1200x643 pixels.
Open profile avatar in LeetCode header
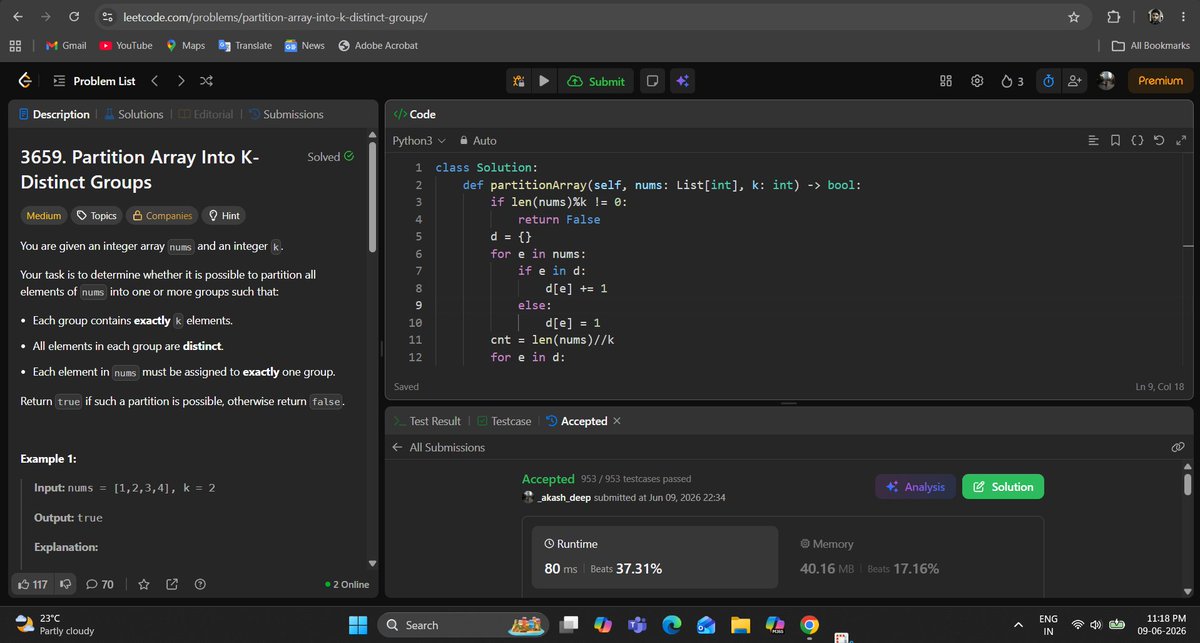pyautogui.click(x=1106, y=81)
